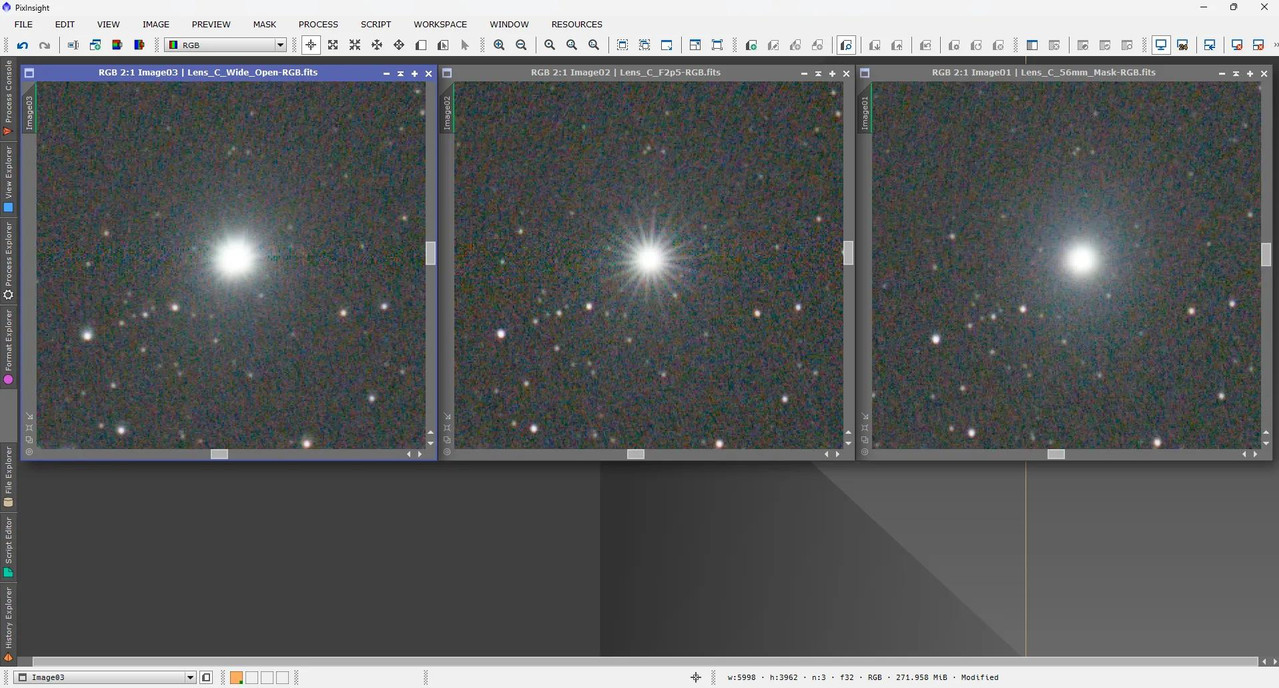Image resolution: width=1279 pixels, height=688 pixels.
Task: Switch to the third workspace box
Action: pos(267,677)
